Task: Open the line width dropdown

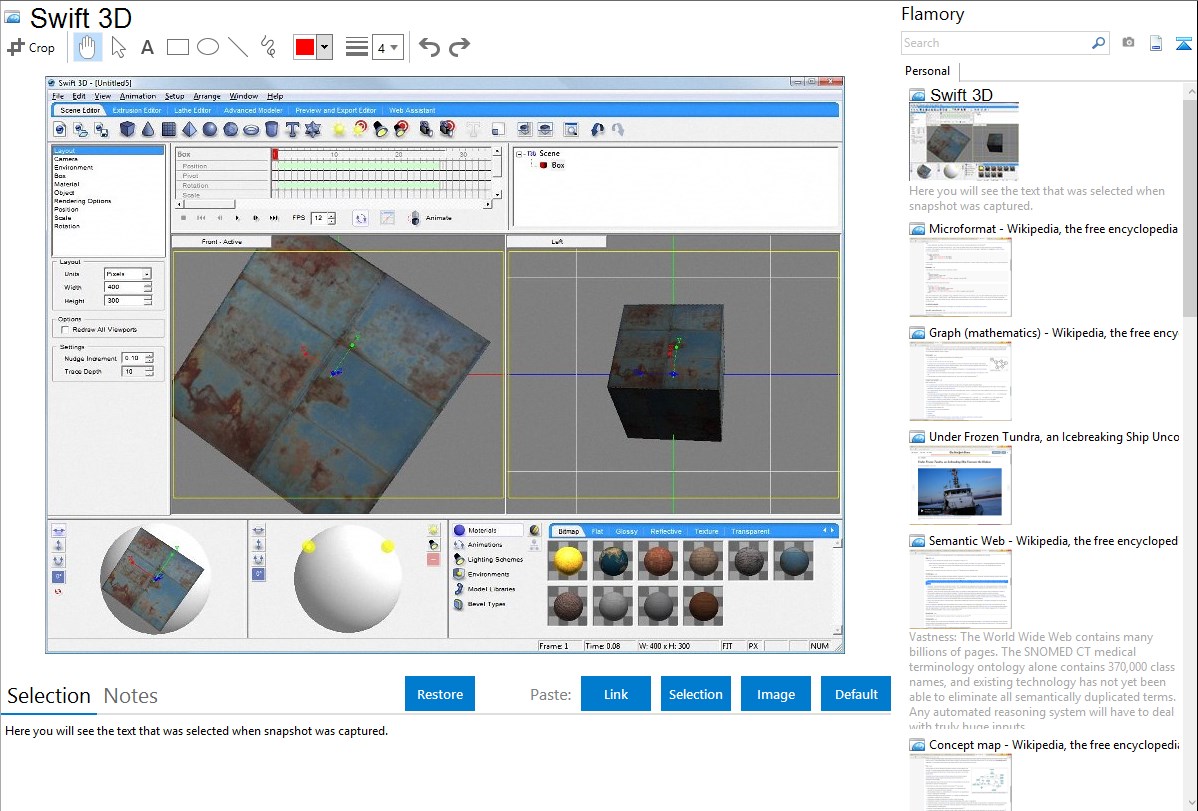Action: [x=386, y=47]
